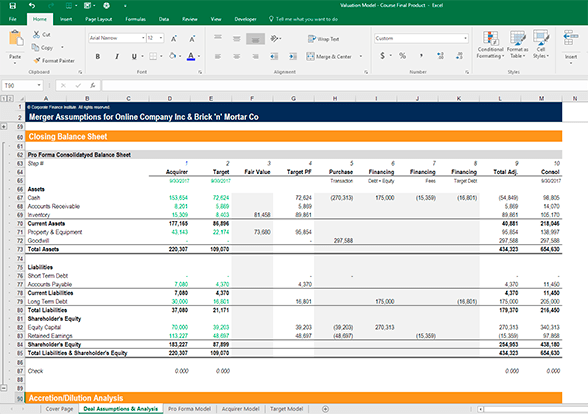Apply percent style
The height and width of the screenshot is (414, 588).
point(402,56)
